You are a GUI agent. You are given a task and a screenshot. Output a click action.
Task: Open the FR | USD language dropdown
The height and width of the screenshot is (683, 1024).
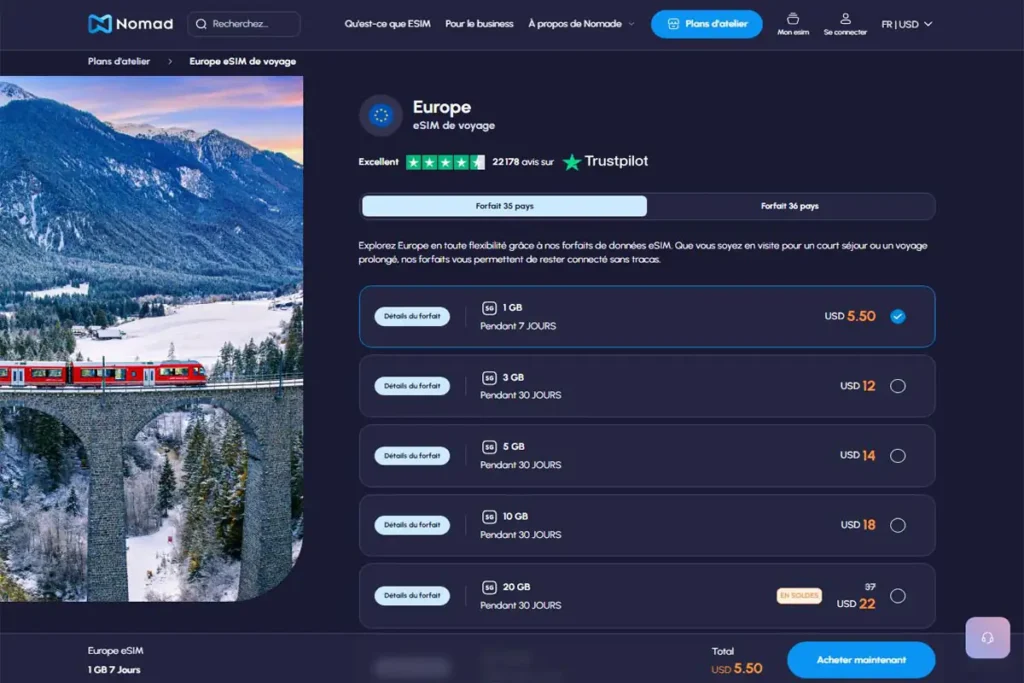pyautogui.click(x=905, y=23)
